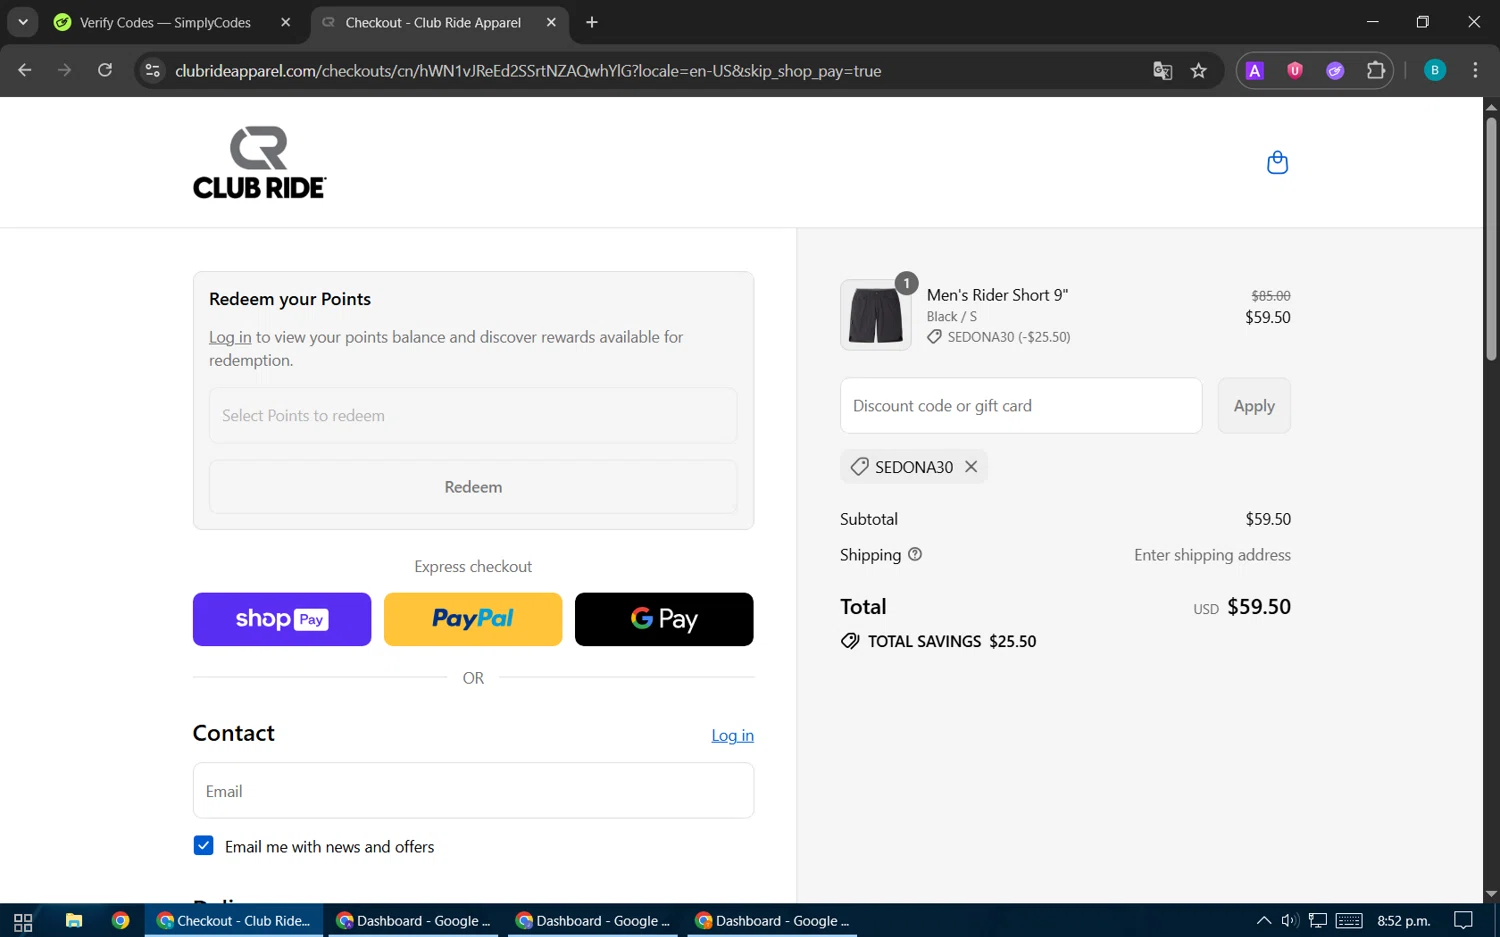The width and height of the screenshot is (1500, 937).
Task: Open the network tray icon
Action: point(1318,921)
